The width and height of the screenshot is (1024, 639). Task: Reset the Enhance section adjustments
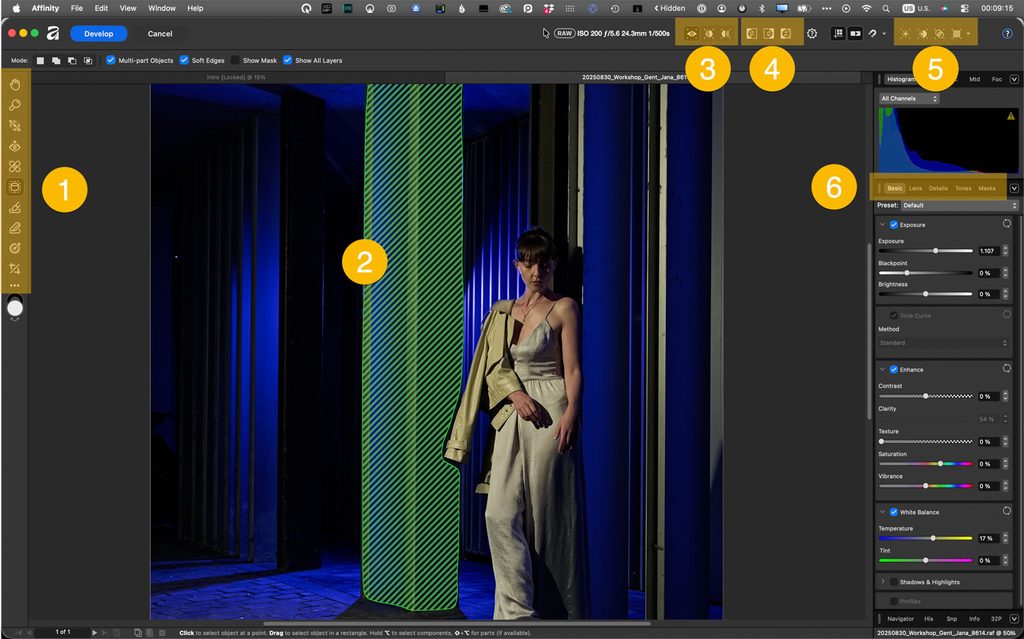coord(1007,369)
